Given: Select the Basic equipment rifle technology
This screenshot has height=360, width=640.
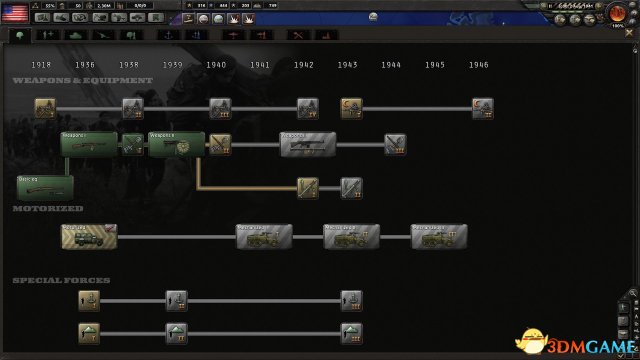Looking at the screenshot, I should [x=45, y=188].
